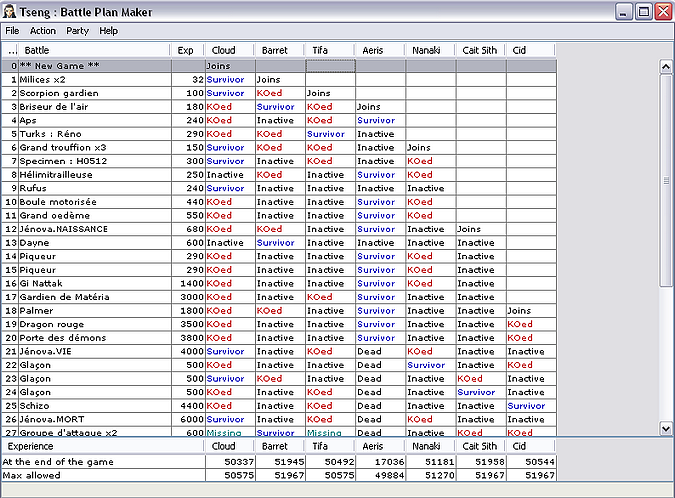Select the 'Scorpion gardien' battle
675x498 pixels.
[279, 93]
